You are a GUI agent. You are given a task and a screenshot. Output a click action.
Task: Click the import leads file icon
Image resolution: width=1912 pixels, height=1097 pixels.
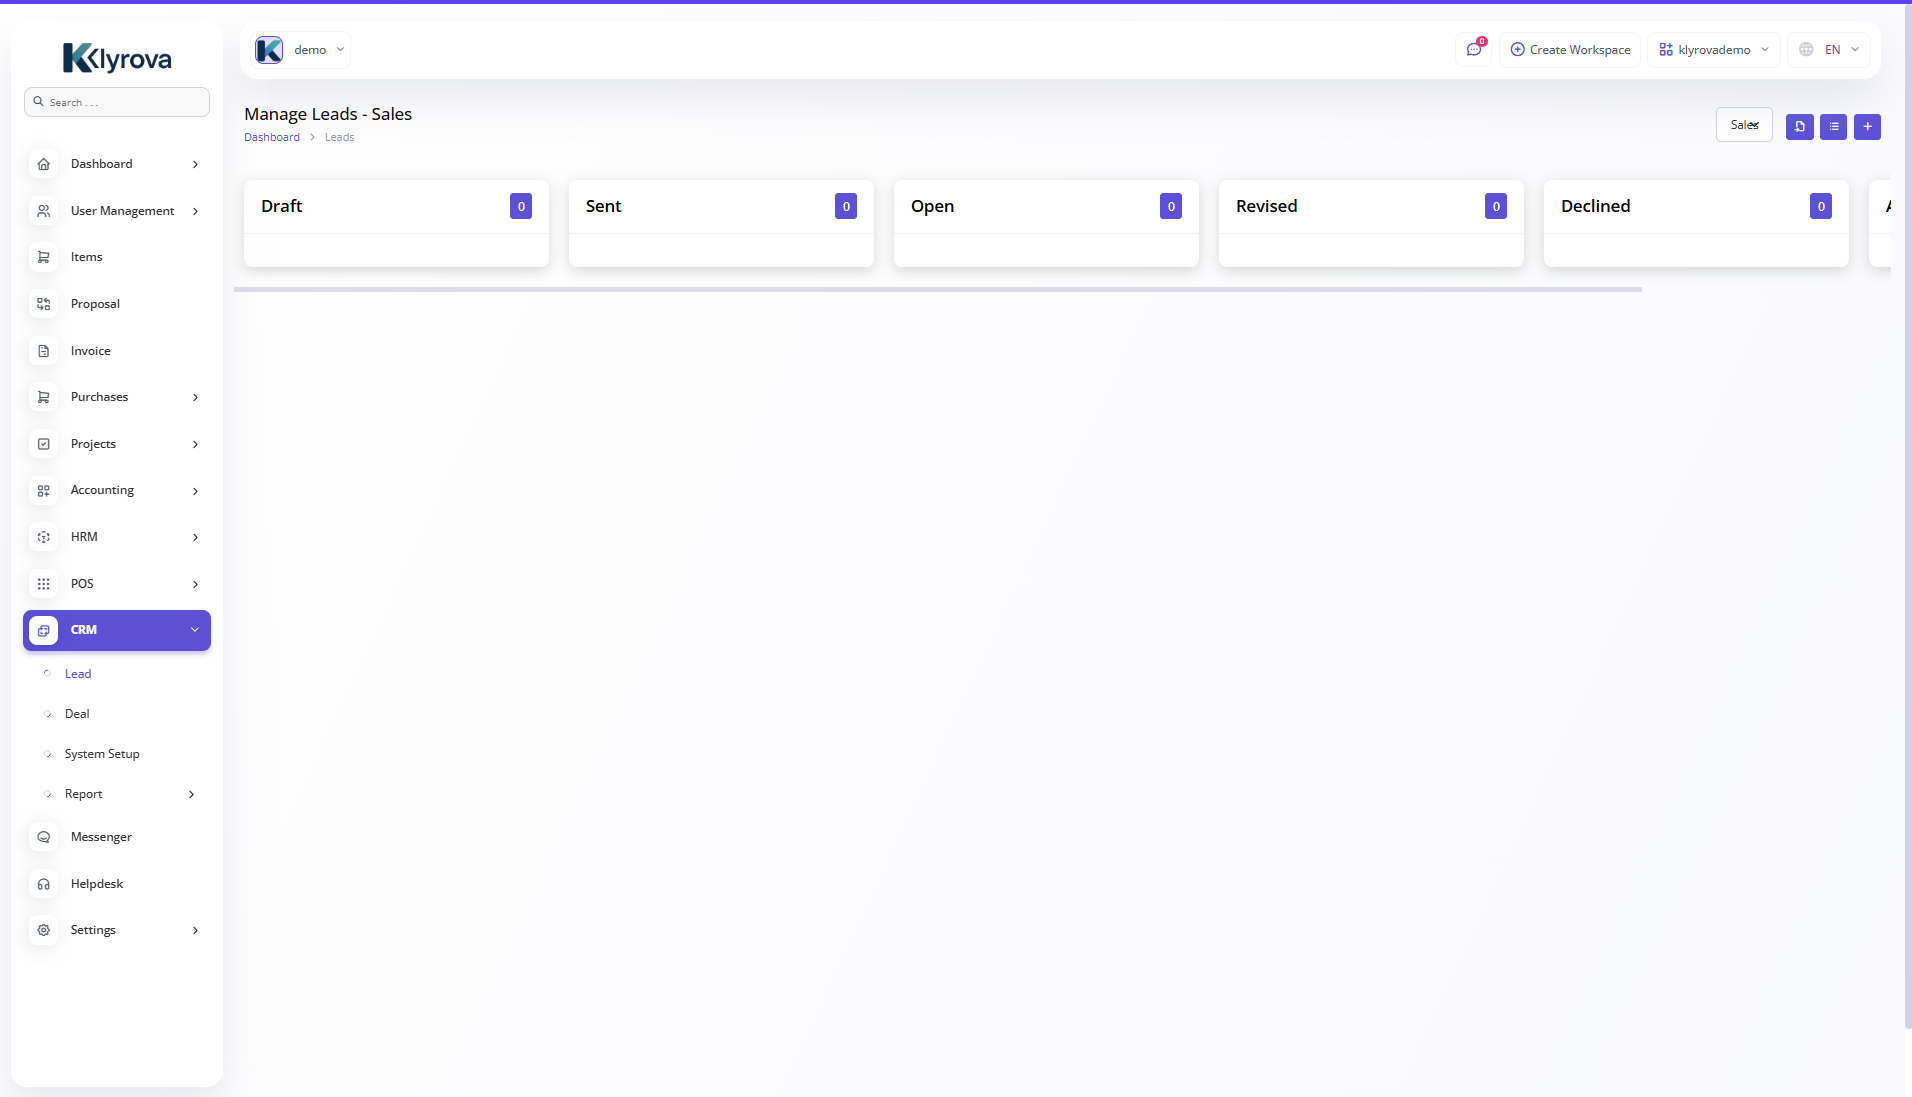1799,127
